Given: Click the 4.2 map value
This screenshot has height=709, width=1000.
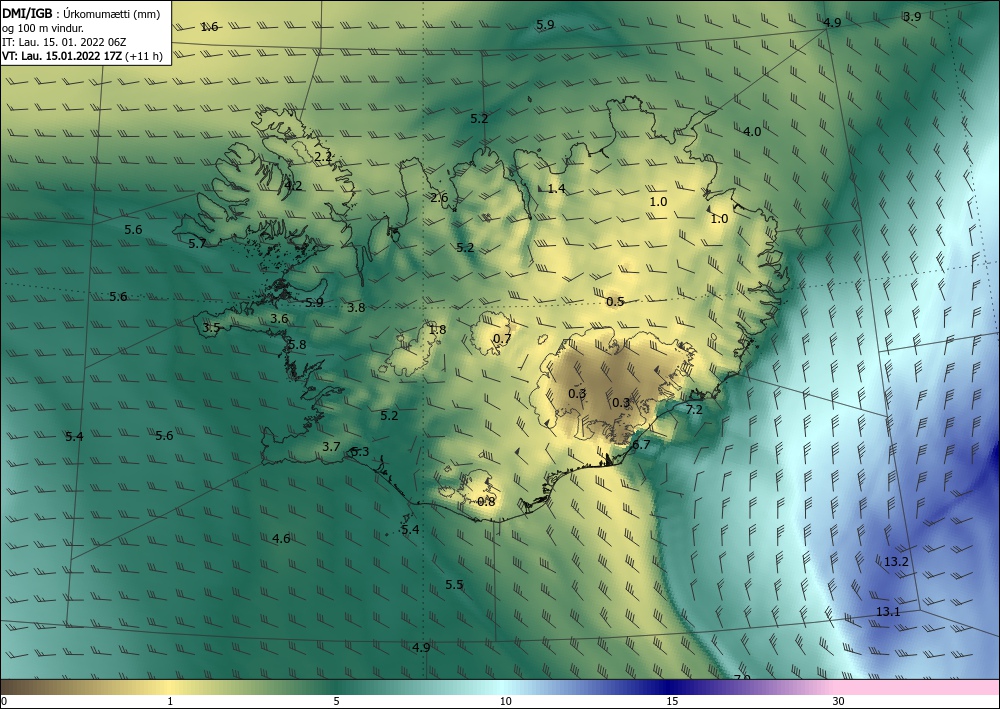Looking at the screenshot, I should tap(293, 186).
